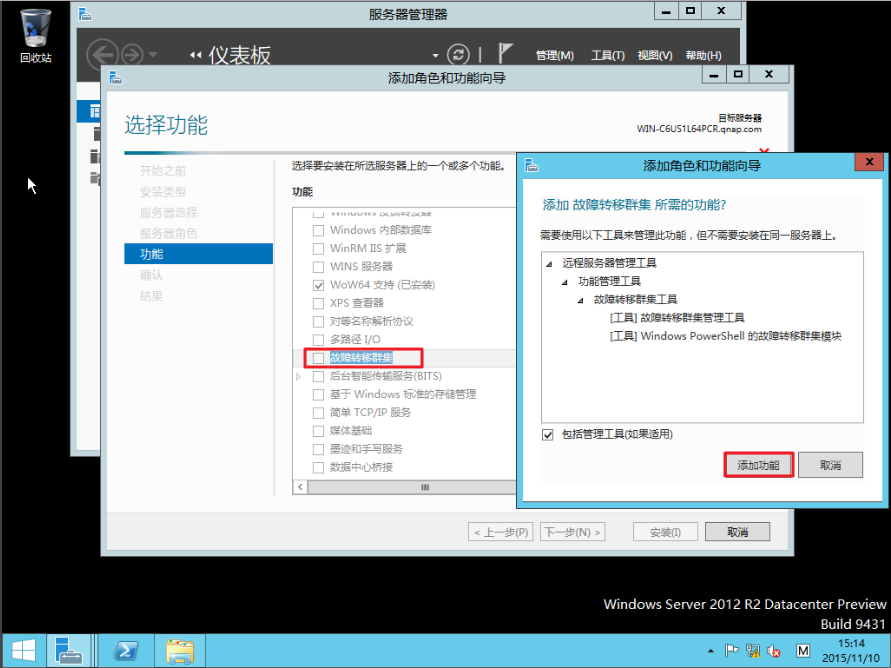This screenshot has height=668, width=891.
Task: Check the 后台智能传输服务(BITS) checkbox
Action: [x=319, y=376]
